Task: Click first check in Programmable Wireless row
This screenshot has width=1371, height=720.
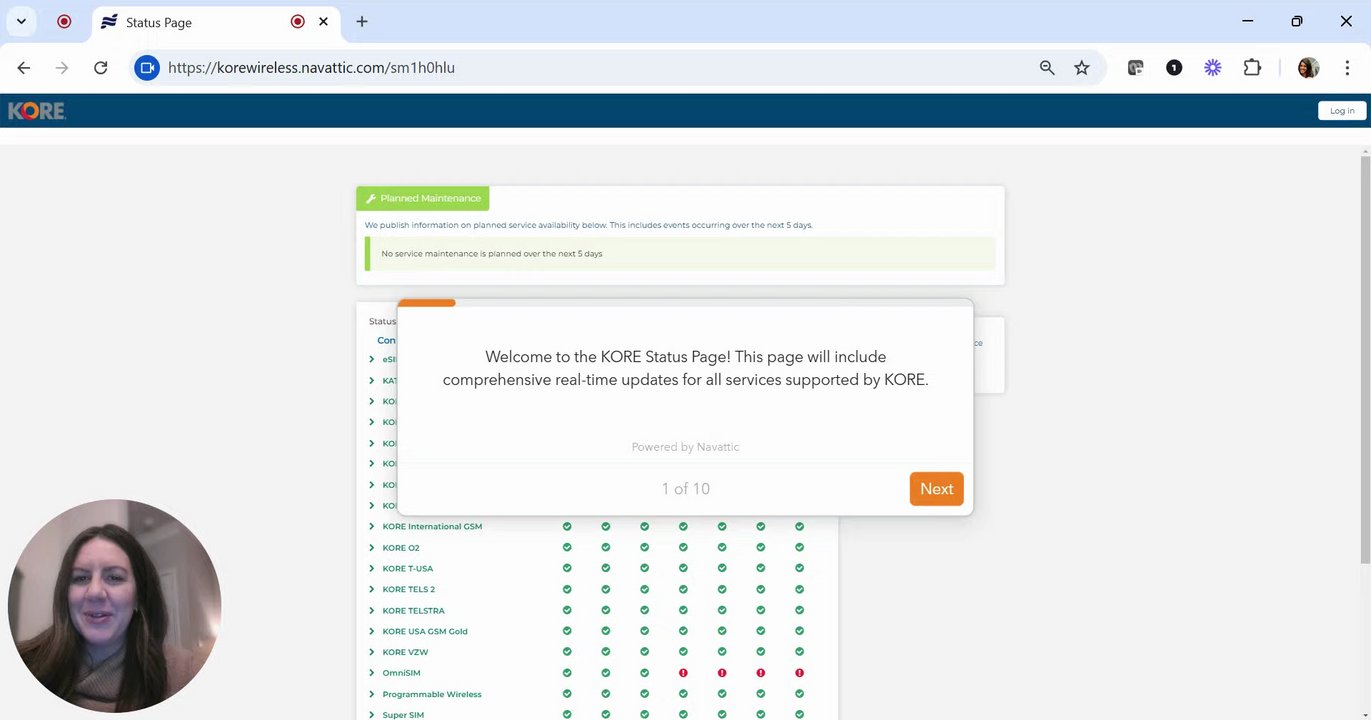Action: (x=567, y=694)
